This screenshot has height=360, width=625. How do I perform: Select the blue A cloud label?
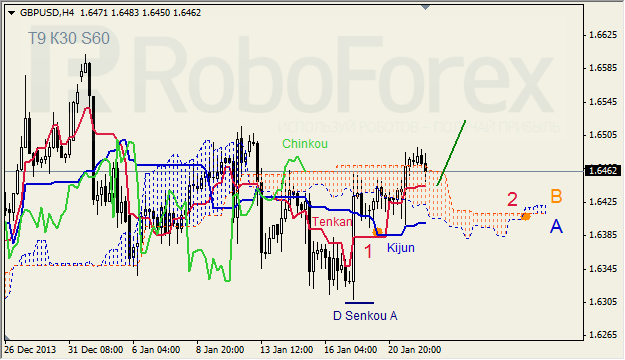coord(556,226)
